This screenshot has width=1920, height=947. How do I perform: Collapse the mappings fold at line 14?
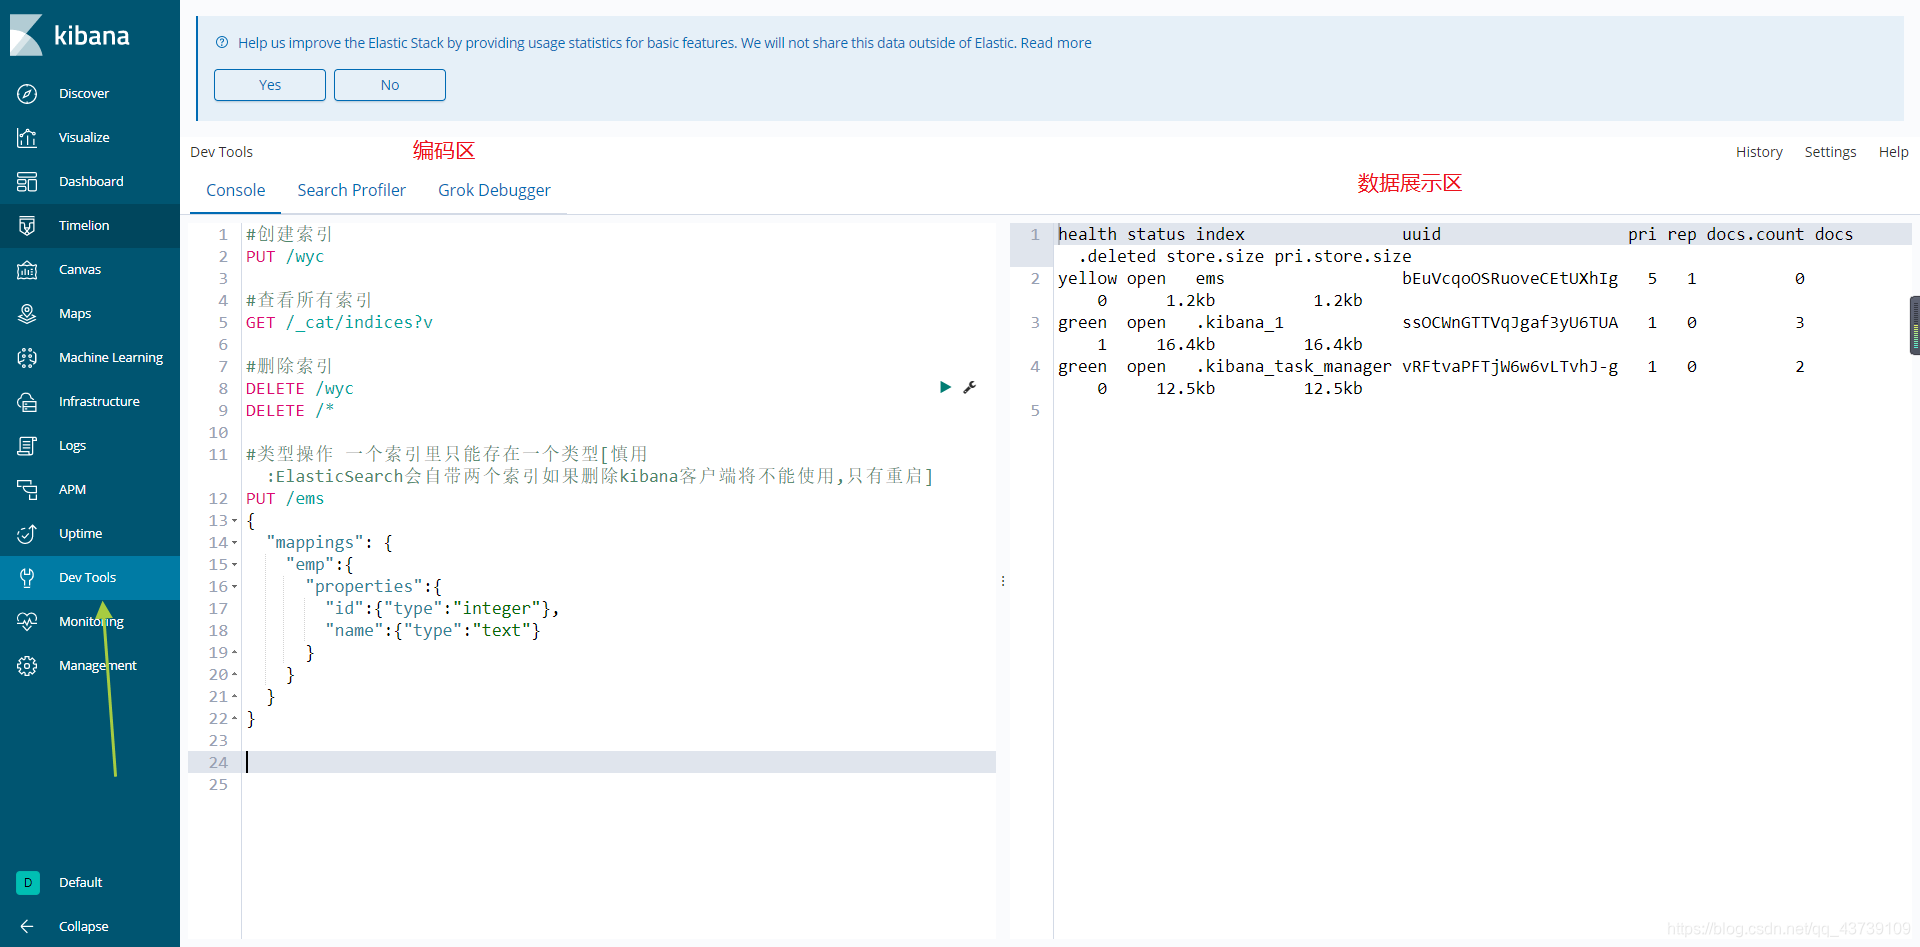point(235,542)
